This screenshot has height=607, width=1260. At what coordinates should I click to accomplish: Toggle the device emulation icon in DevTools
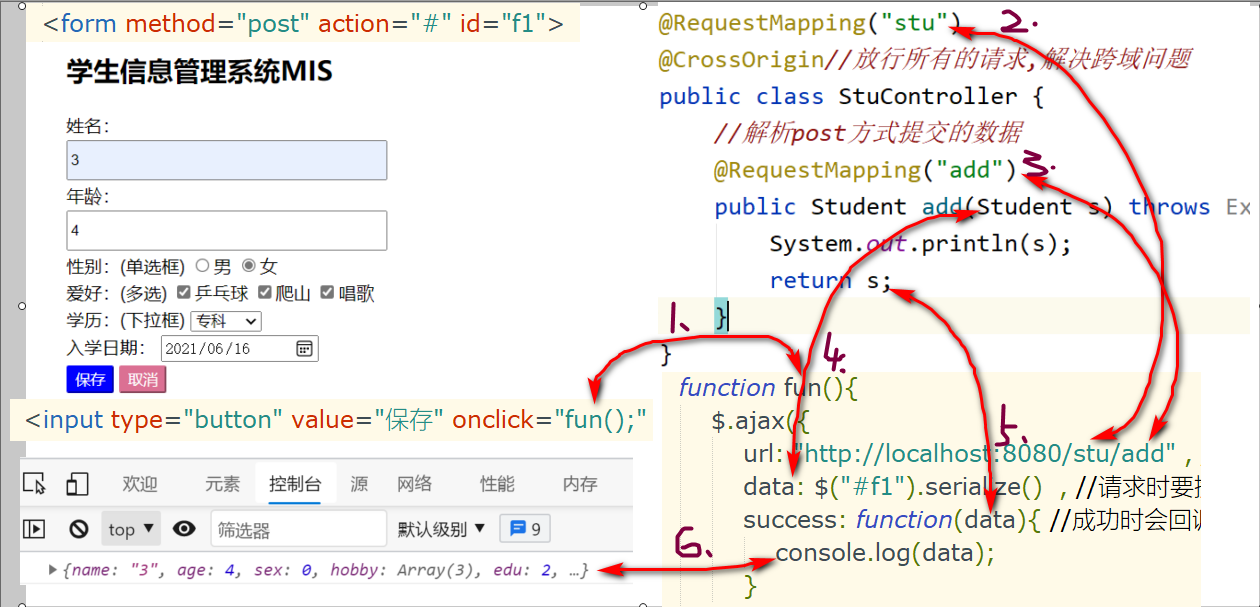pos(78,484)
